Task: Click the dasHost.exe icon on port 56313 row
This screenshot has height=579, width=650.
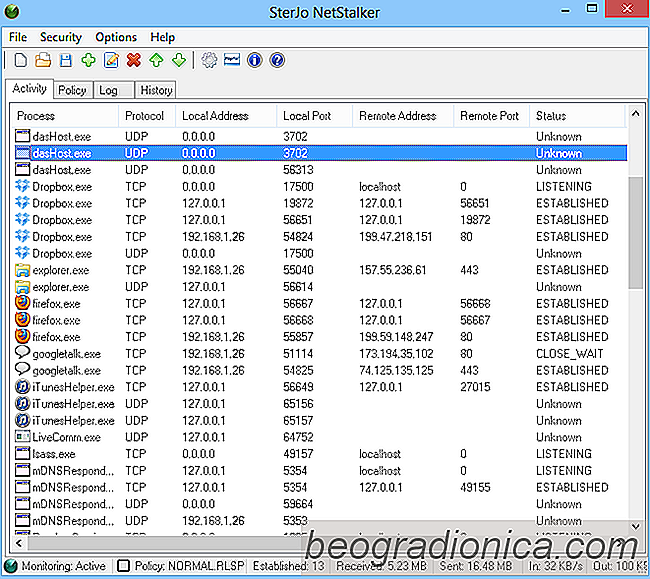Action: 22,169
